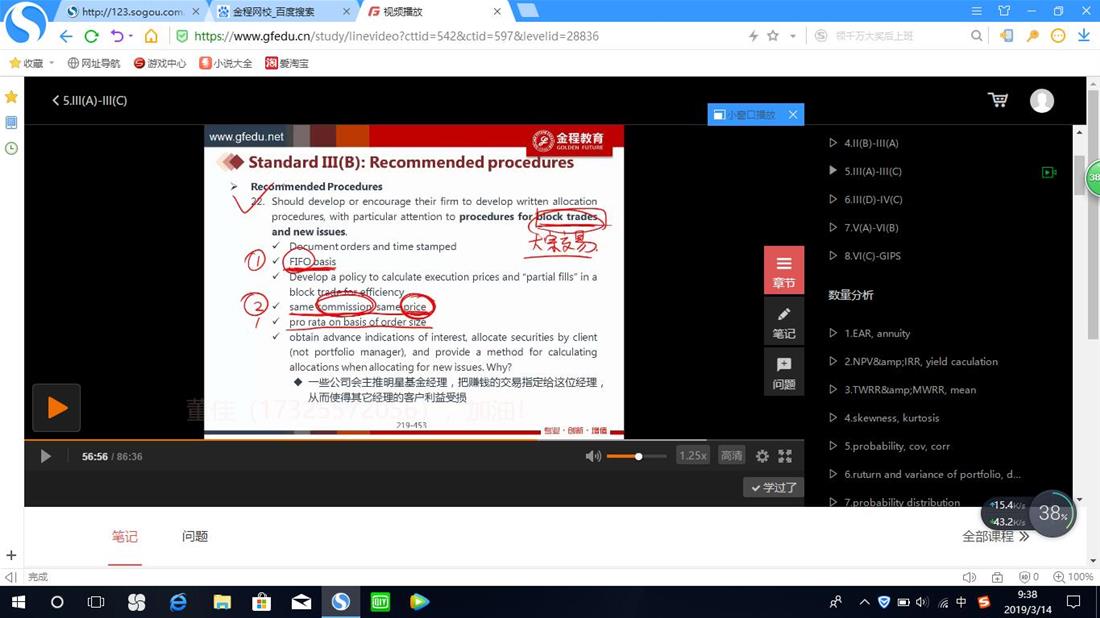Open the favorites star in the left sidebar

coord(11,97)
